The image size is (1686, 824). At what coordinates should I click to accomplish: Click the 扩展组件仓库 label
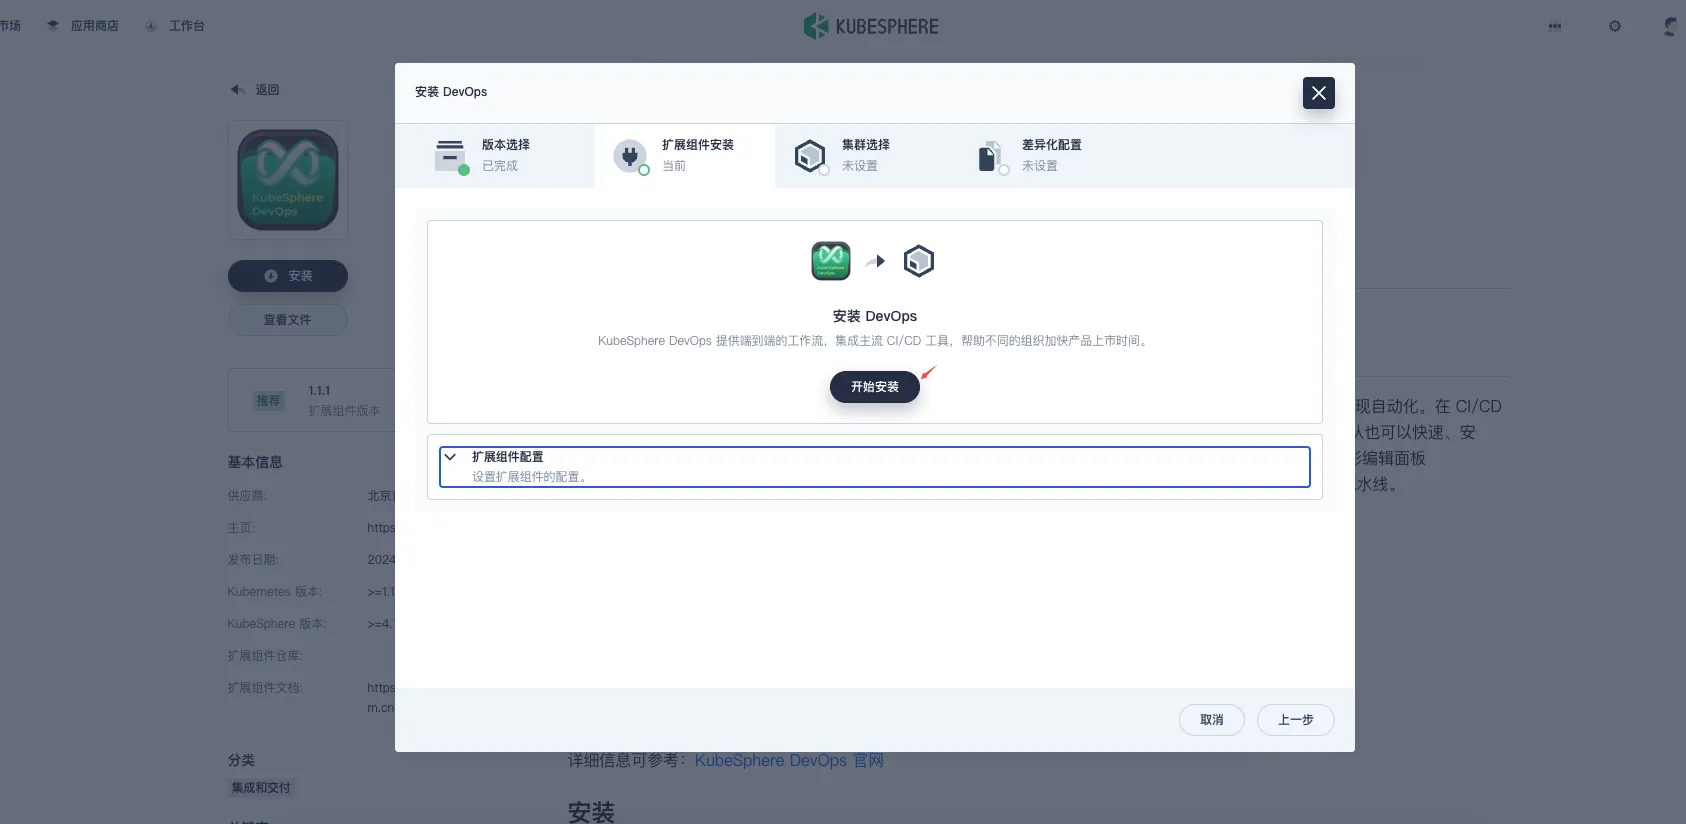point(265,656)
